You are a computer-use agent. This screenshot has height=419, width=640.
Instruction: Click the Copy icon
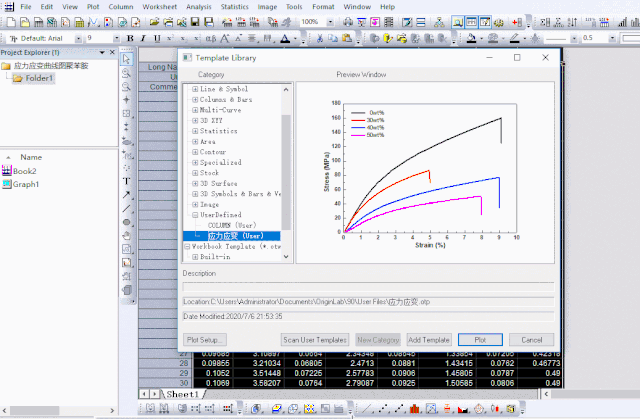(x=333, y=38)
